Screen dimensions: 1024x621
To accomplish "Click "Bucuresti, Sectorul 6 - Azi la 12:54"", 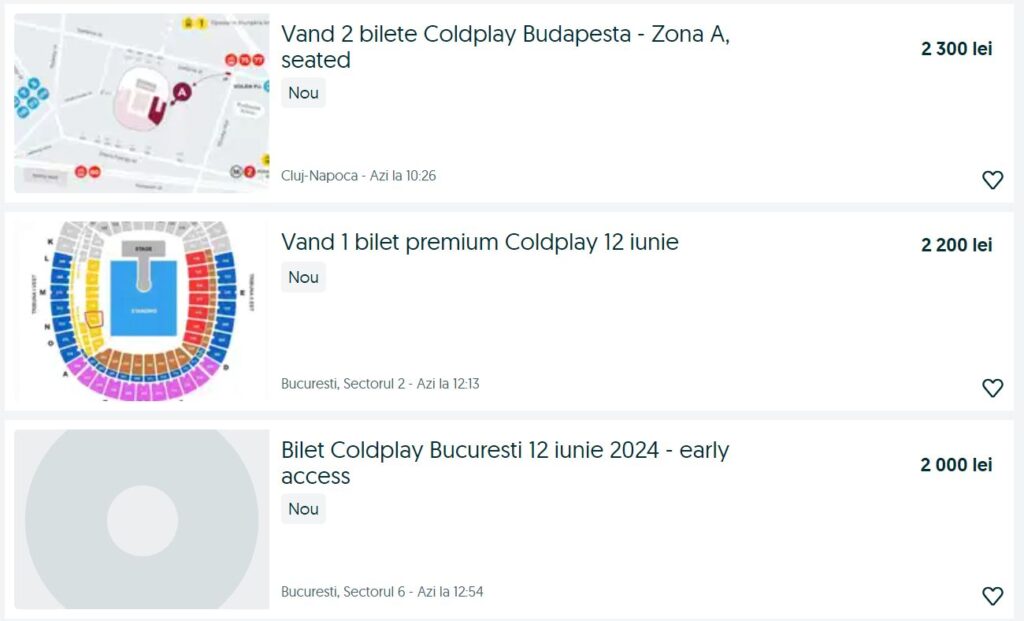I will point(382,591).
